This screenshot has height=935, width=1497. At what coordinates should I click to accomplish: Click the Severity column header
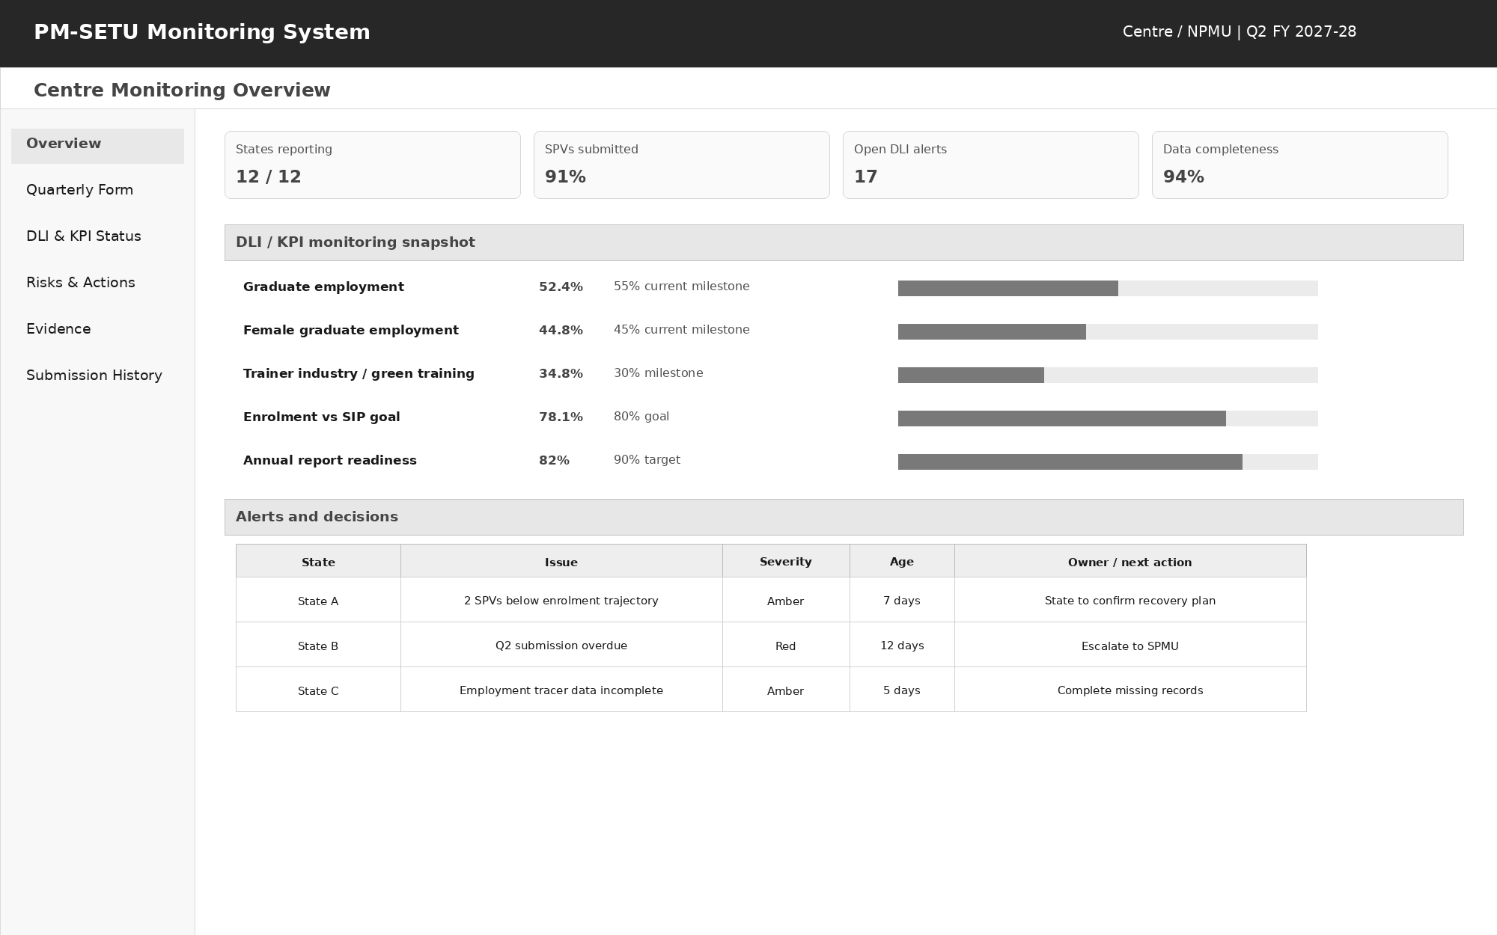[x=786, y=562]
